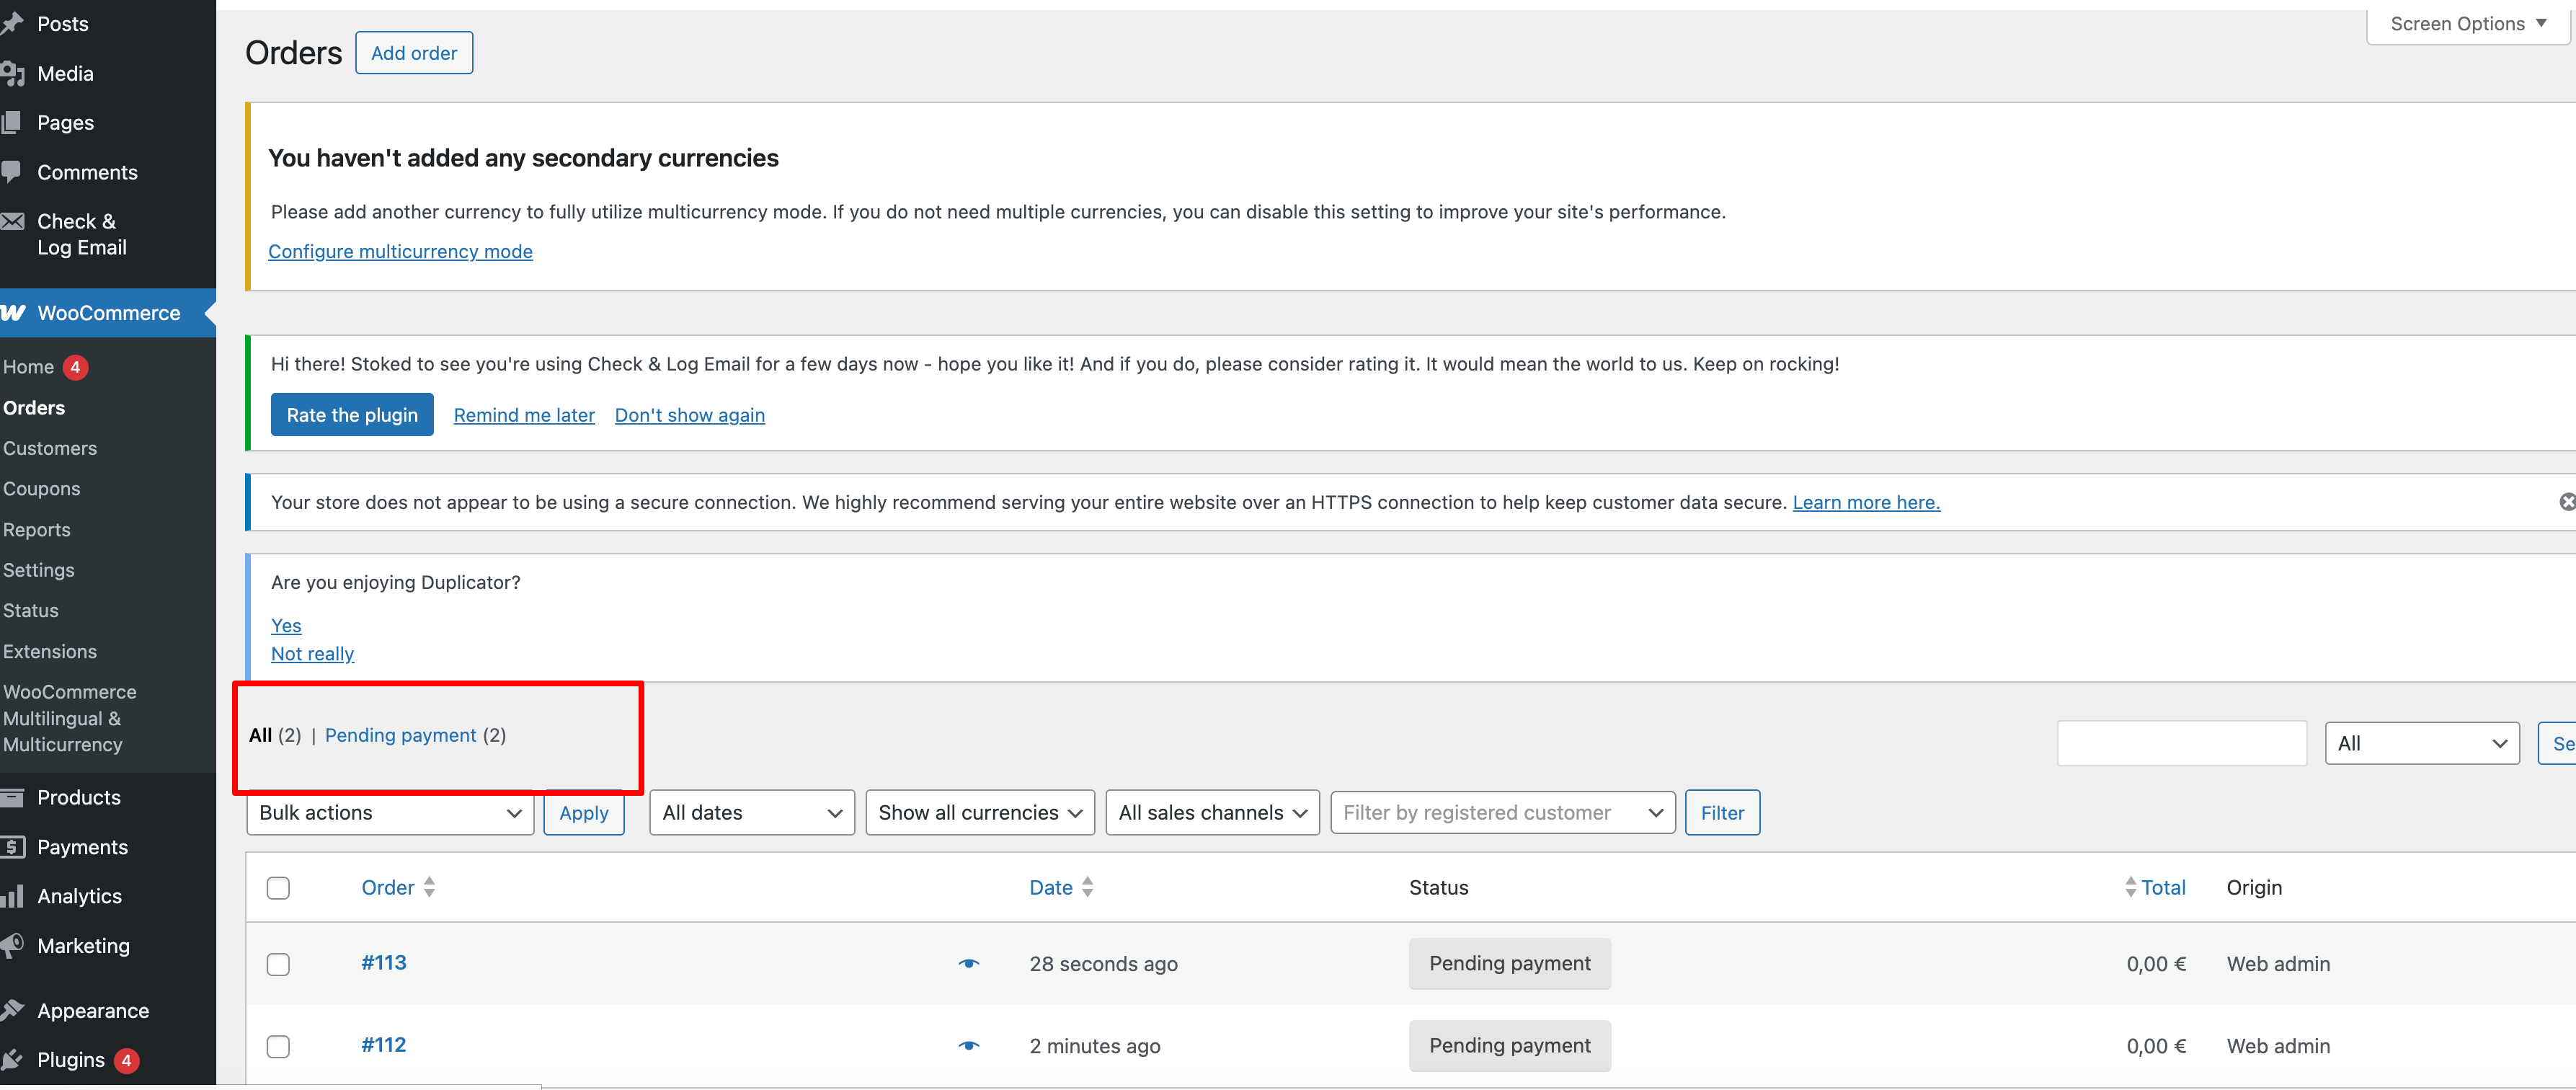Preview order #113 with eye icon

click(x=968, y=964)
